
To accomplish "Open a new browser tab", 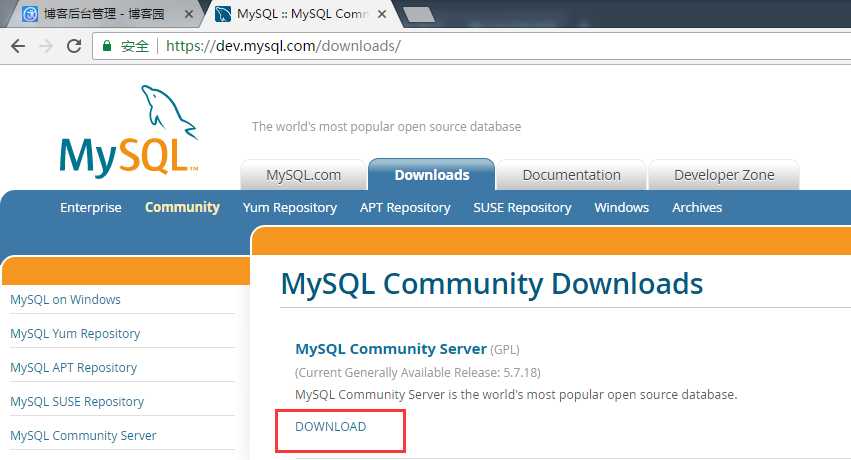I will pos(419,15).
